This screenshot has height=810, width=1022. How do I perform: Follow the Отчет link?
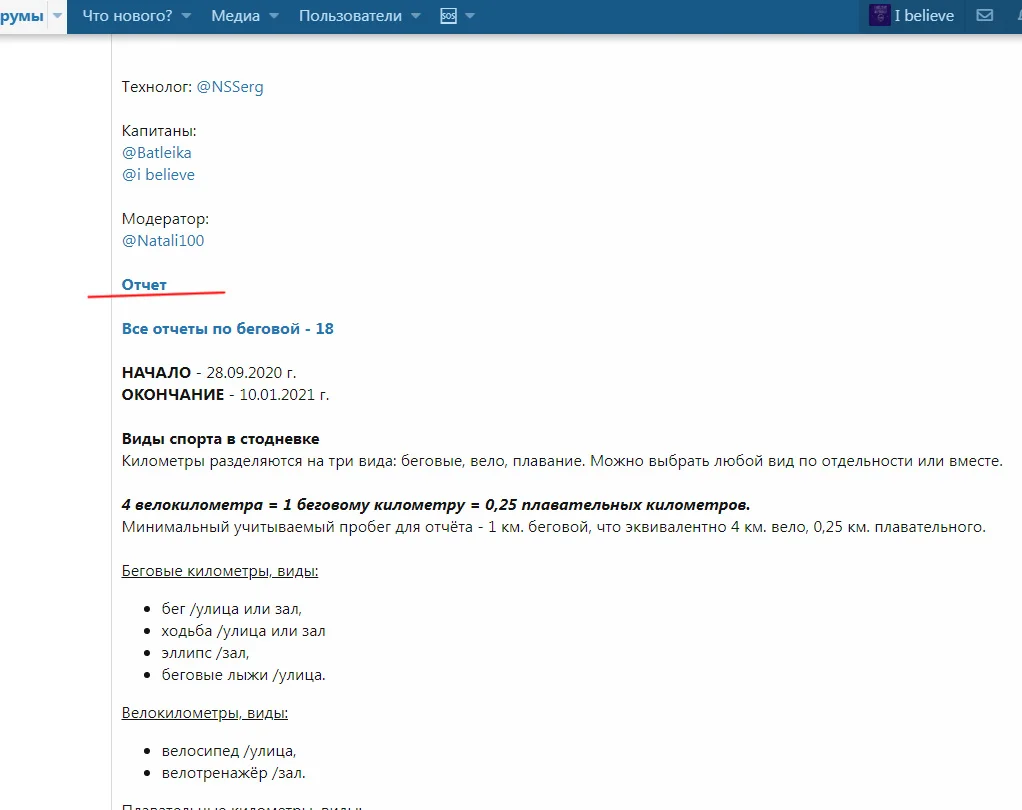click(x=144, y=285)
